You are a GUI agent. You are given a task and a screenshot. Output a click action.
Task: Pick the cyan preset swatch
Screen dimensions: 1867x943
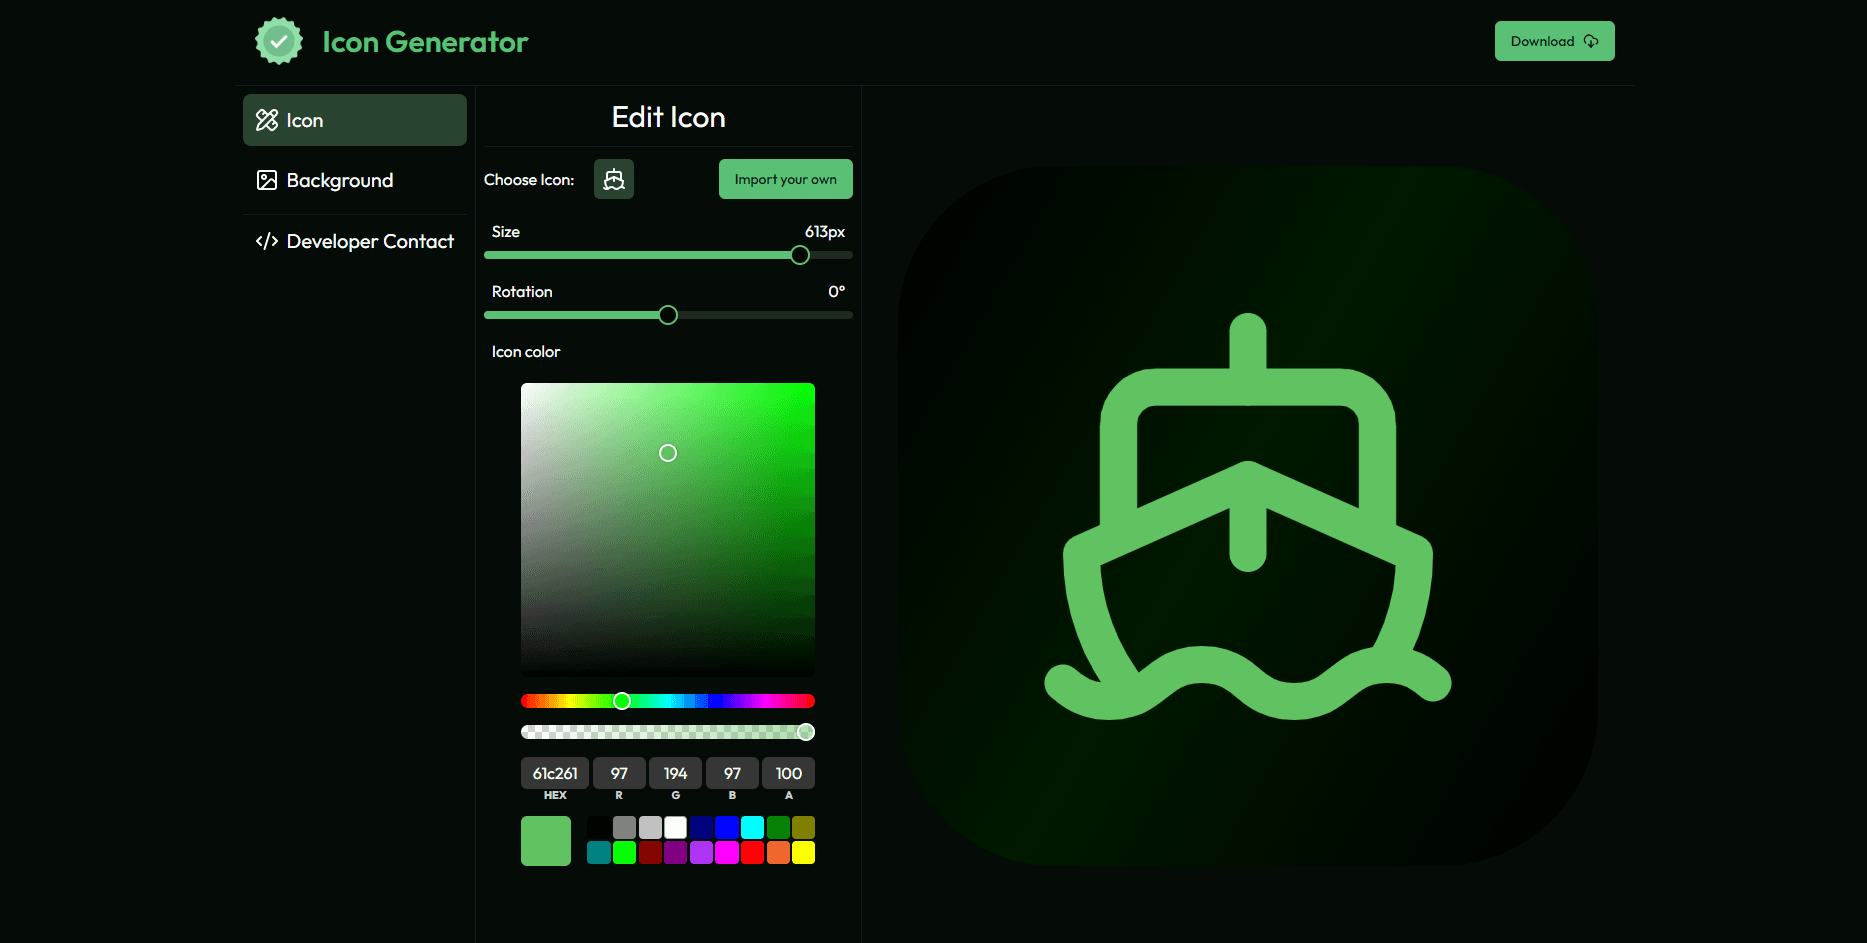[x=753, y=827]
